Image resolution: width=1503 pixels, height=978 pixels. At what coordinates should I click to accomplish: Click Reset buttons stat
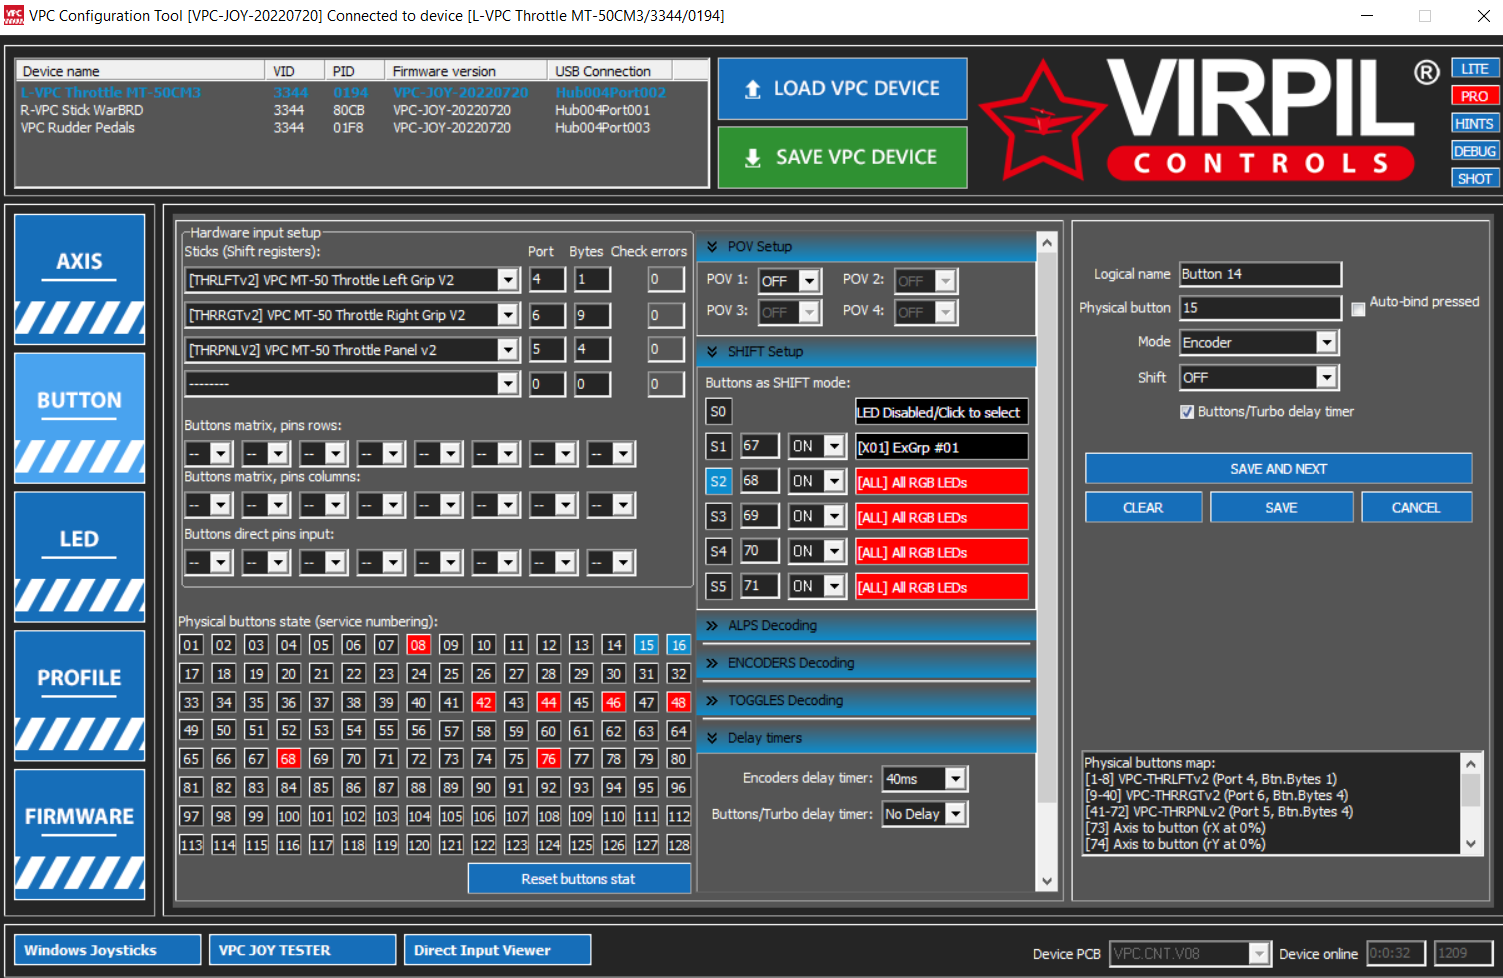point(579,879)
